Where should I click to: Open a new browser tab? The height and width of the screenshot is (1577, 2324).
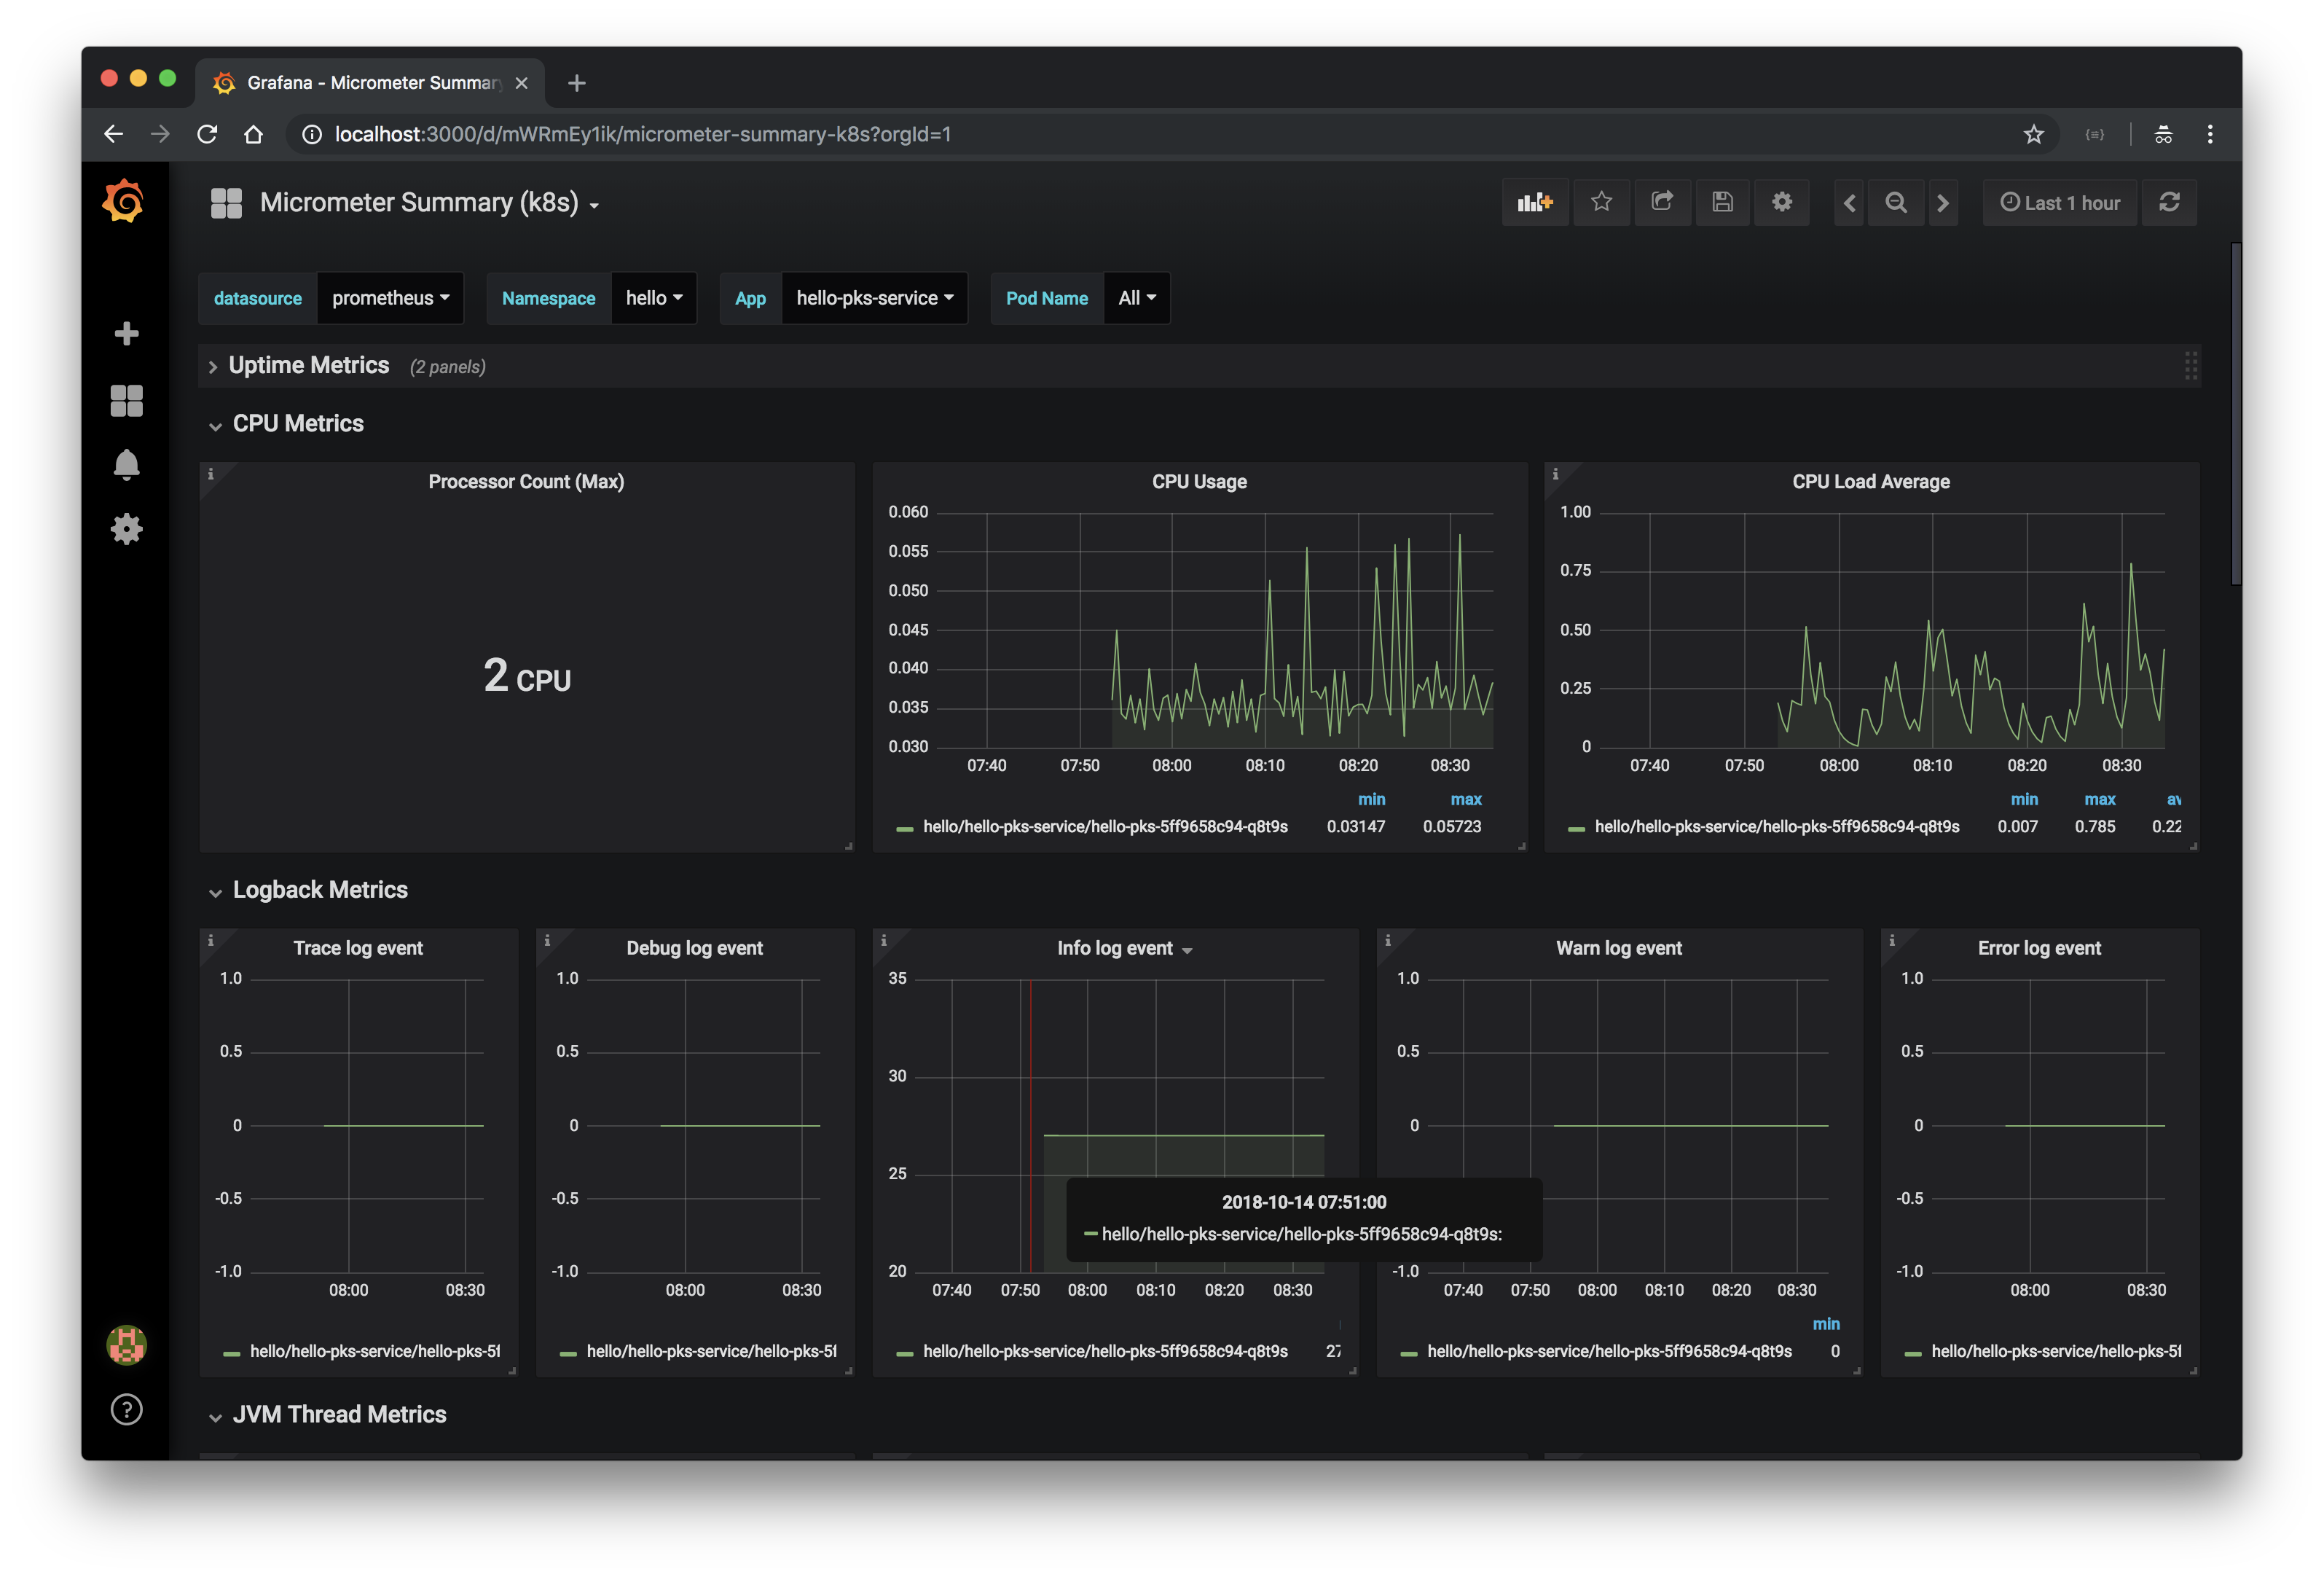tap(576, 83)
